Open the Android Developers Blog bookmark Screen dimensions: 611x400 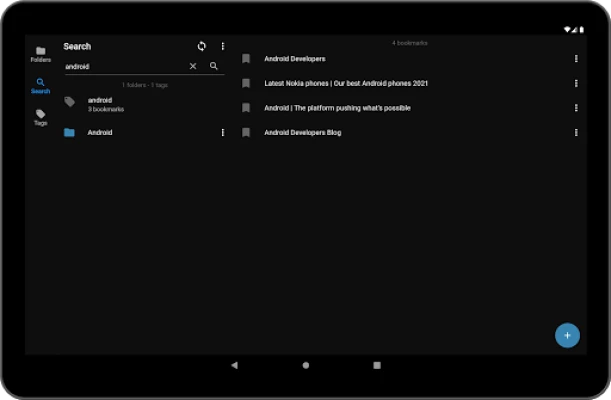click(x=302, y=132)
